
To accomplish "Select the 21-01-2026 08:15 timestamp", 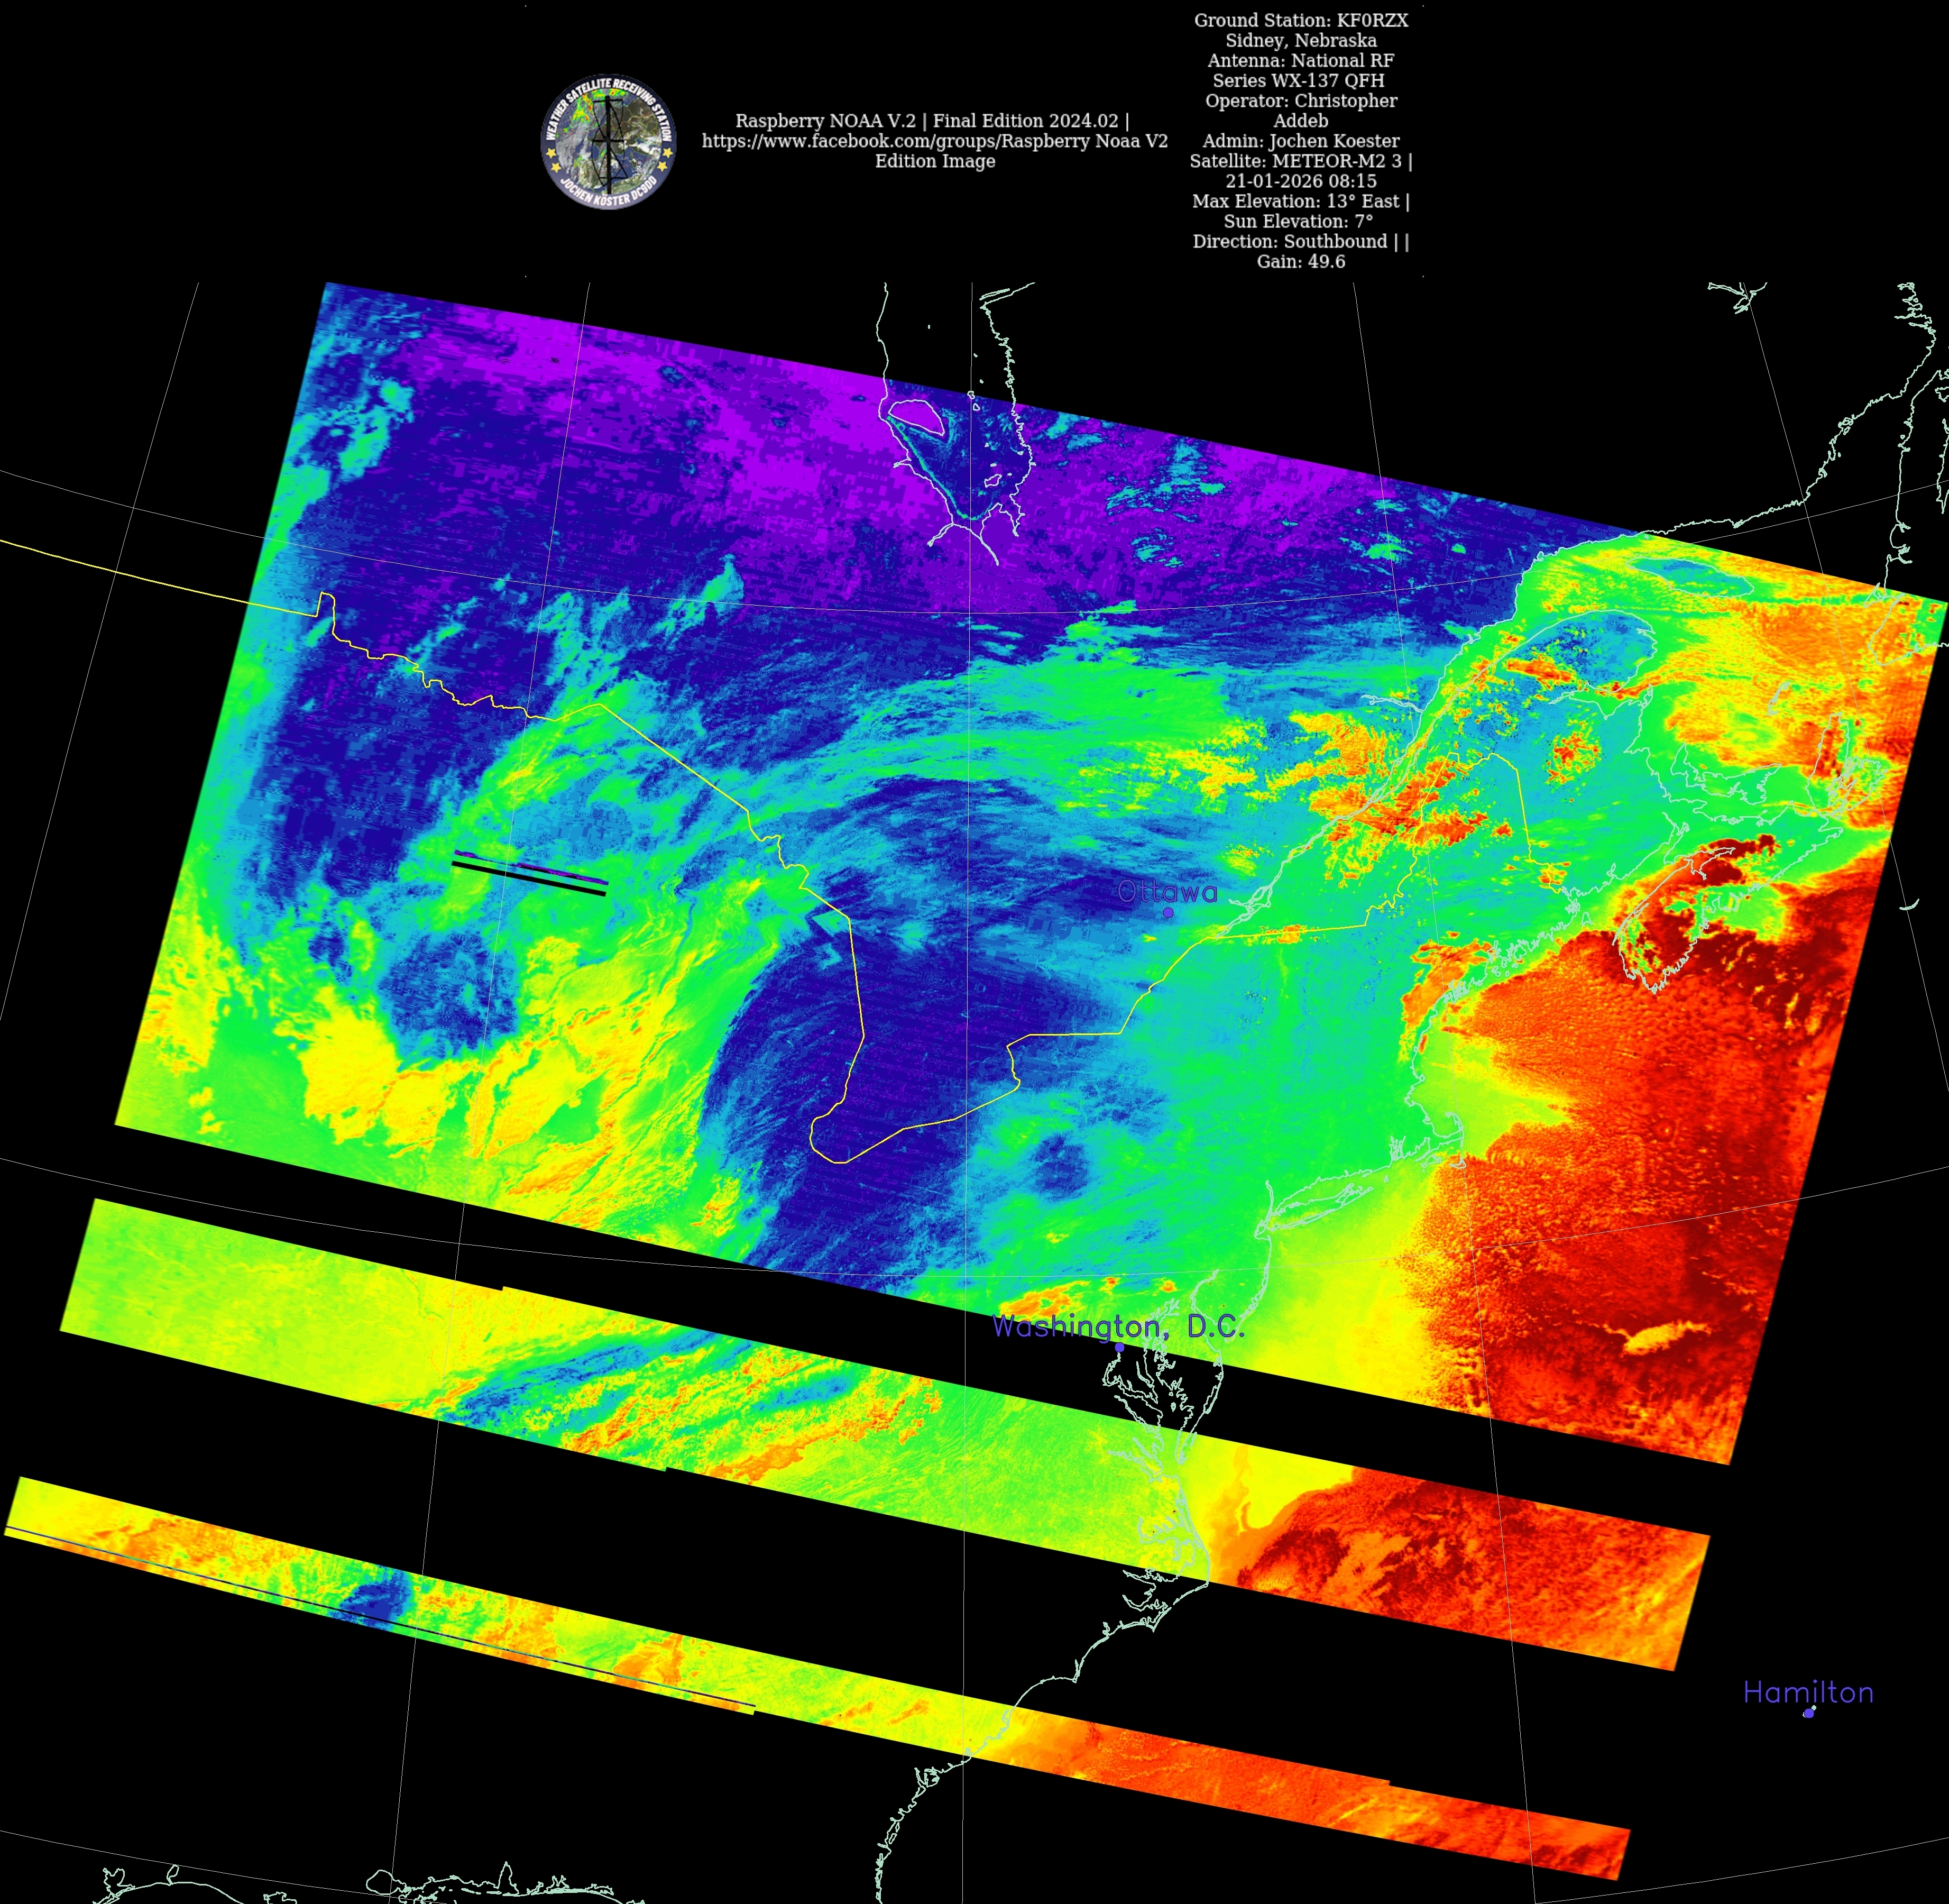I will click(x=1300, y=181).
